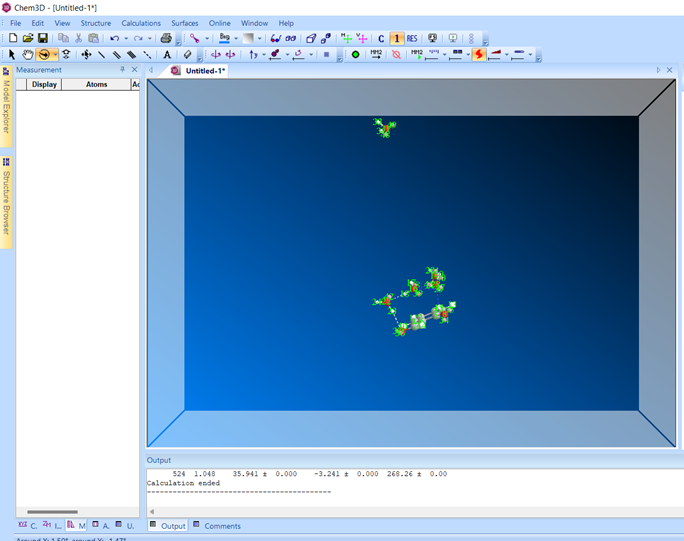Pin the Measurement panel
Image resolution: width=684 pixels, height=541 pixels.
123,69
